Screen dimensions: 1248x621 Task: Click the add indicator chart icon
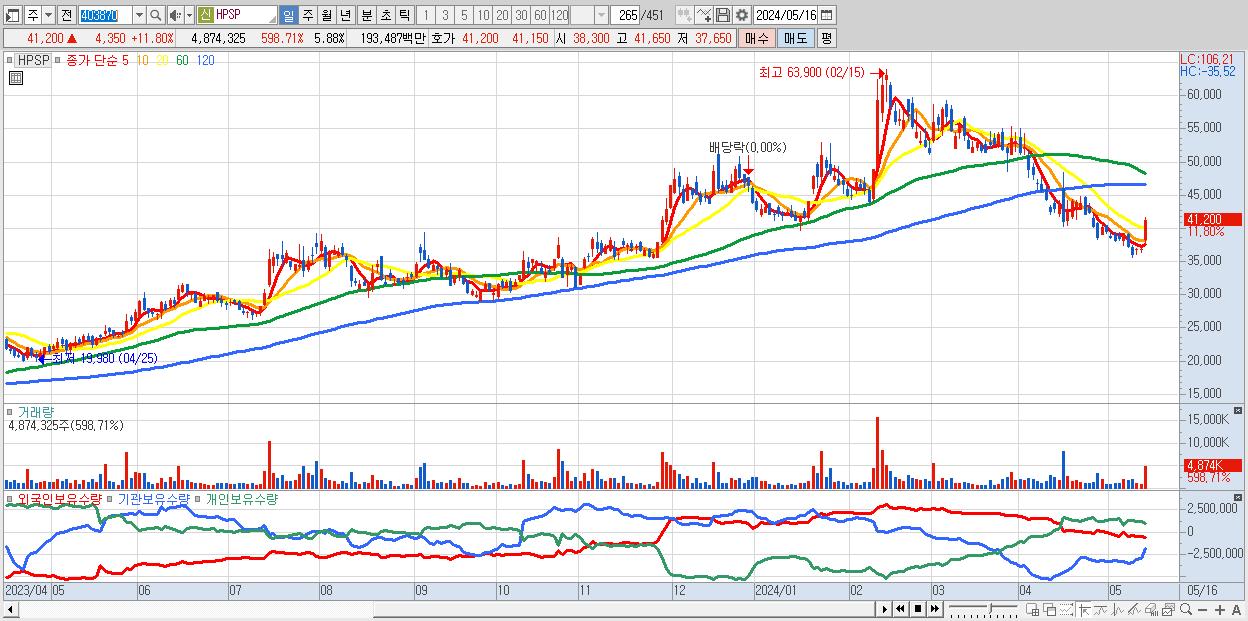tap(684, 16)
